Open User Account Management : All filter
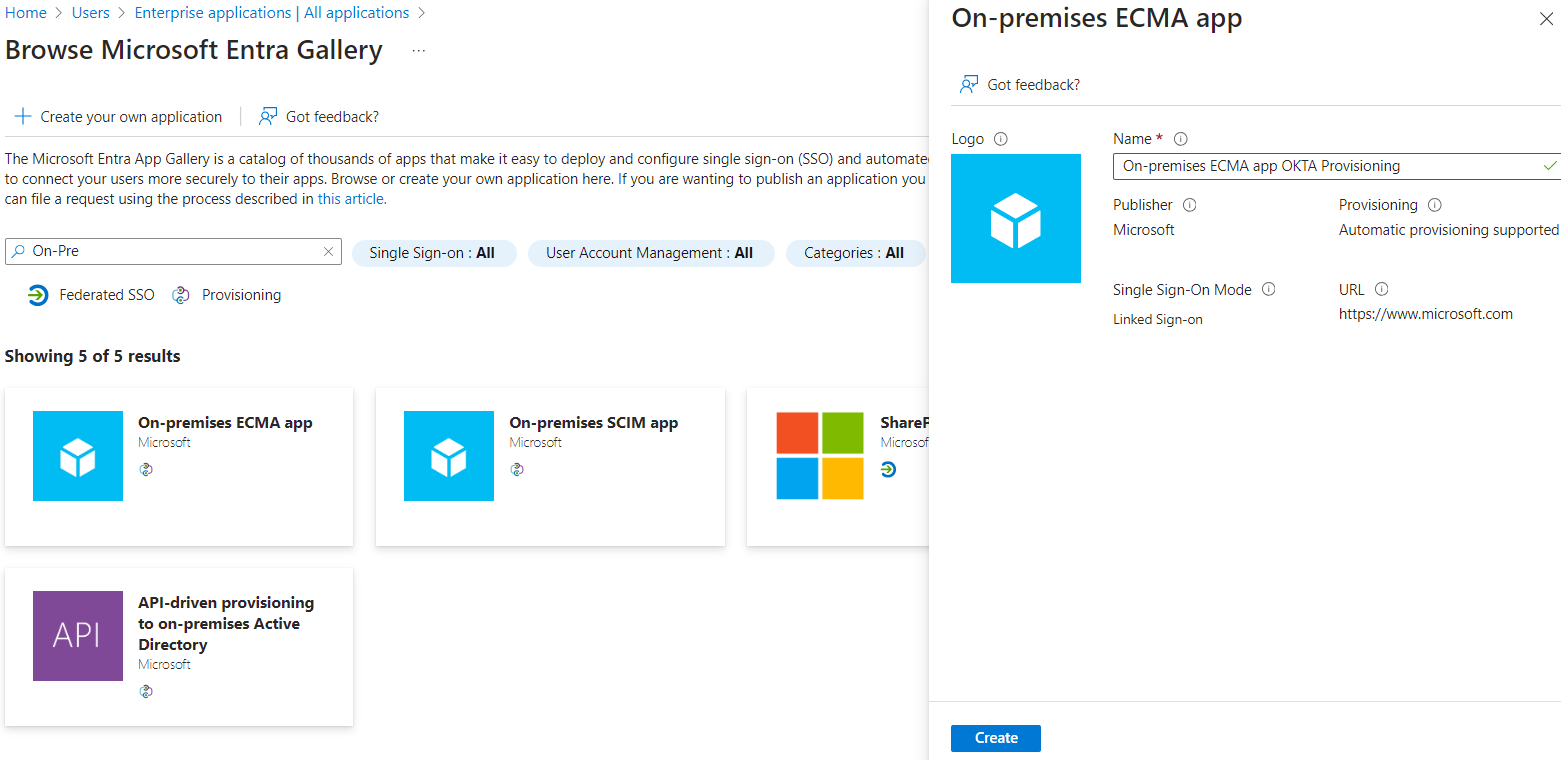Screen dimensions: 1561x760 pyautogui.click(x=651, y=253)
